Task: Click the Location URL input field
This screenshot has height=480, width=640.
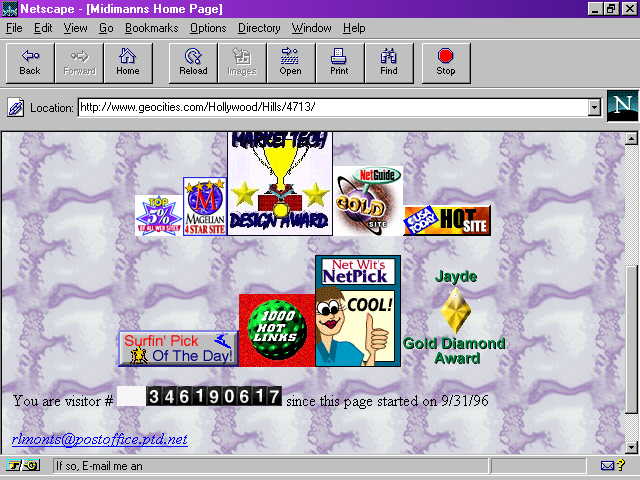Action: [333, 107]
